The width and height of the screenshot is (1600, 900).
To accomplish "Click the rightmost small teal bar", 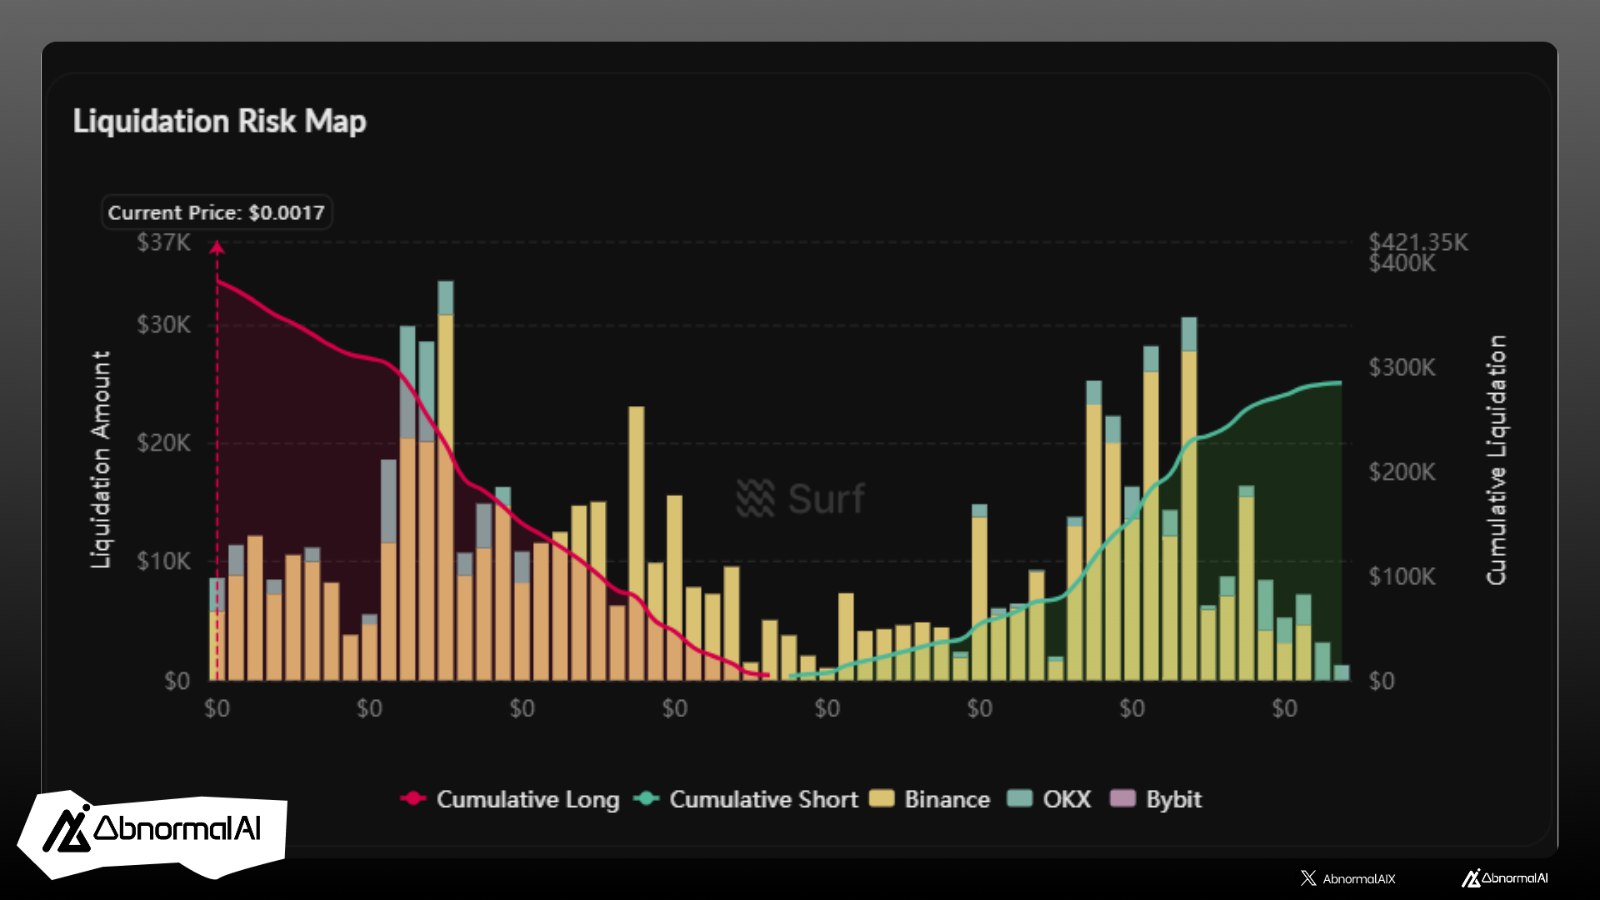I will point(1341,673).
